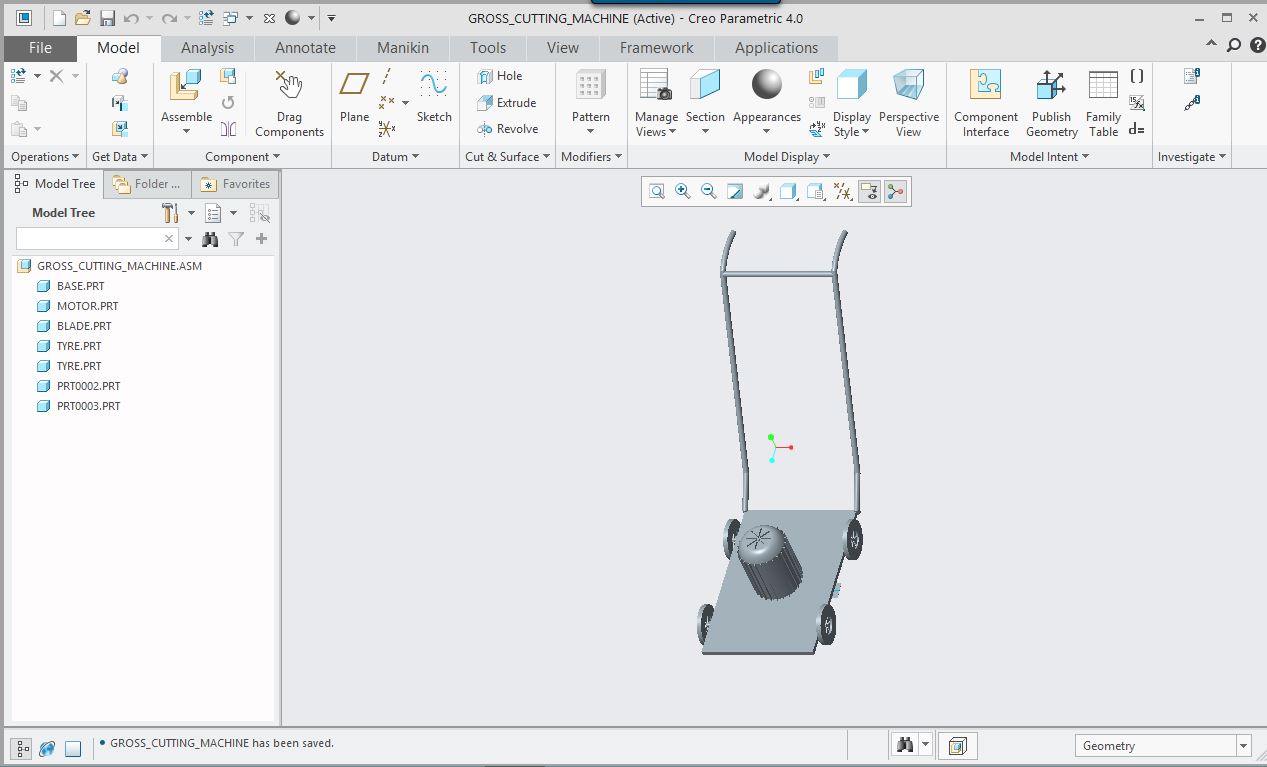Viewport: 1267px width, 767px height.
Task: Expand the Component group dropdown
Action: (242, 157)
